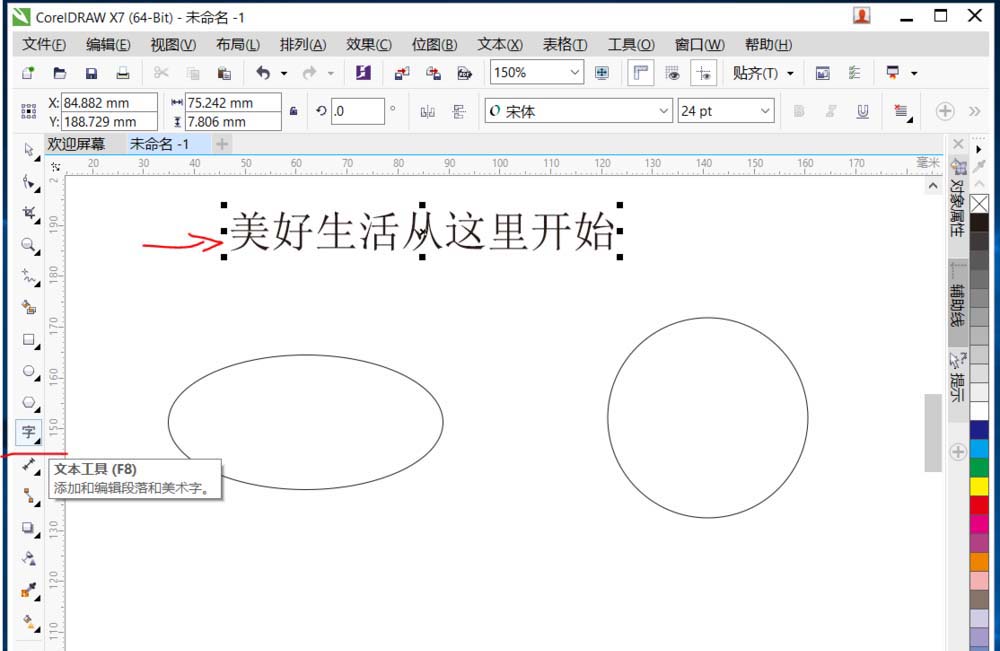Open the zoom level 150% dropdown
Image resolution: width=1000 pixels, height=651 pixels.
pos(576,72)
